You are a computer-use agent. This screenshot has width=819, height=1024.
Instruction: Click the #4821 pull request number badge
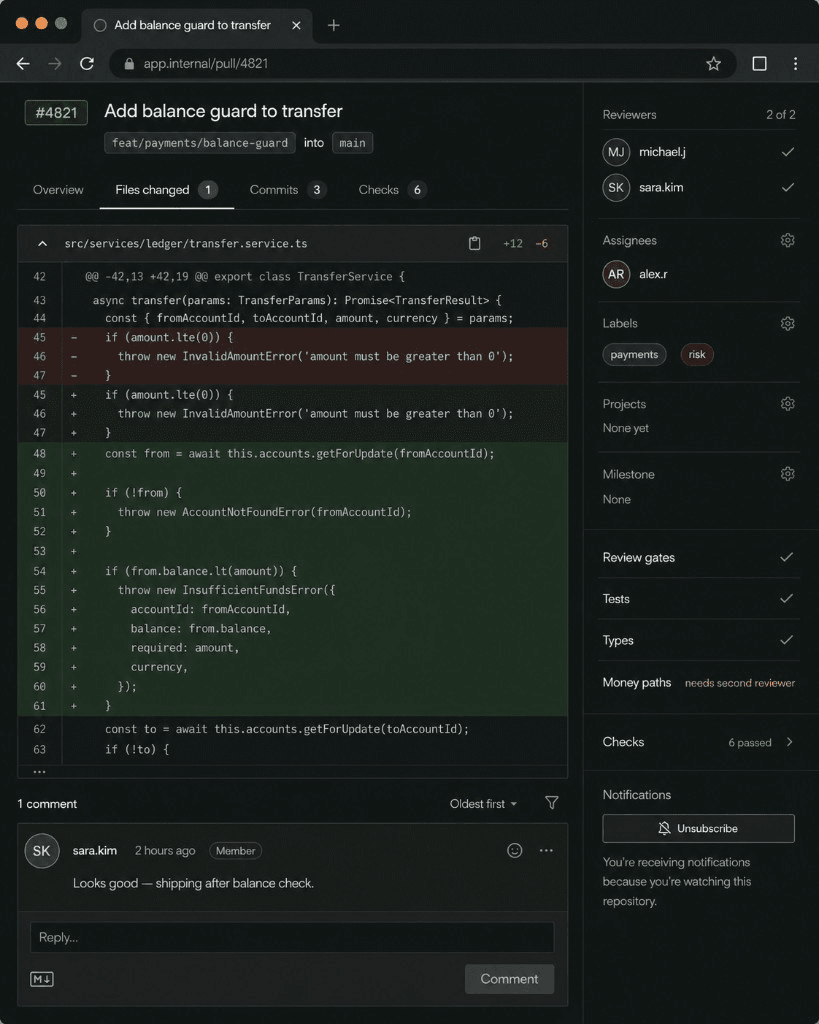[x=56, y=112]
